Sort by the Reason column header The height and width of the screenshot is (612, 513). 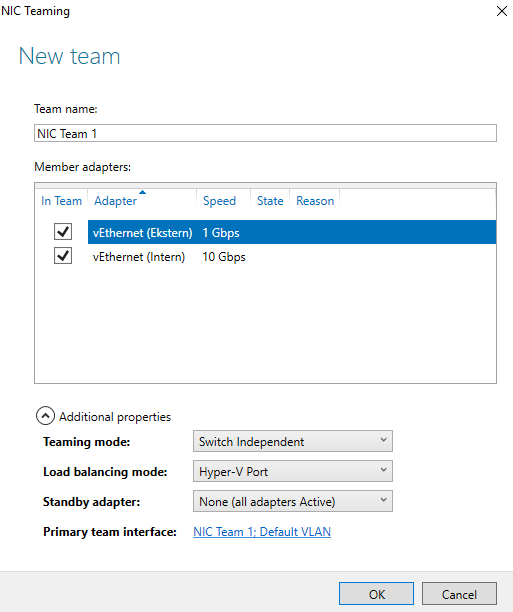point(315,201)
